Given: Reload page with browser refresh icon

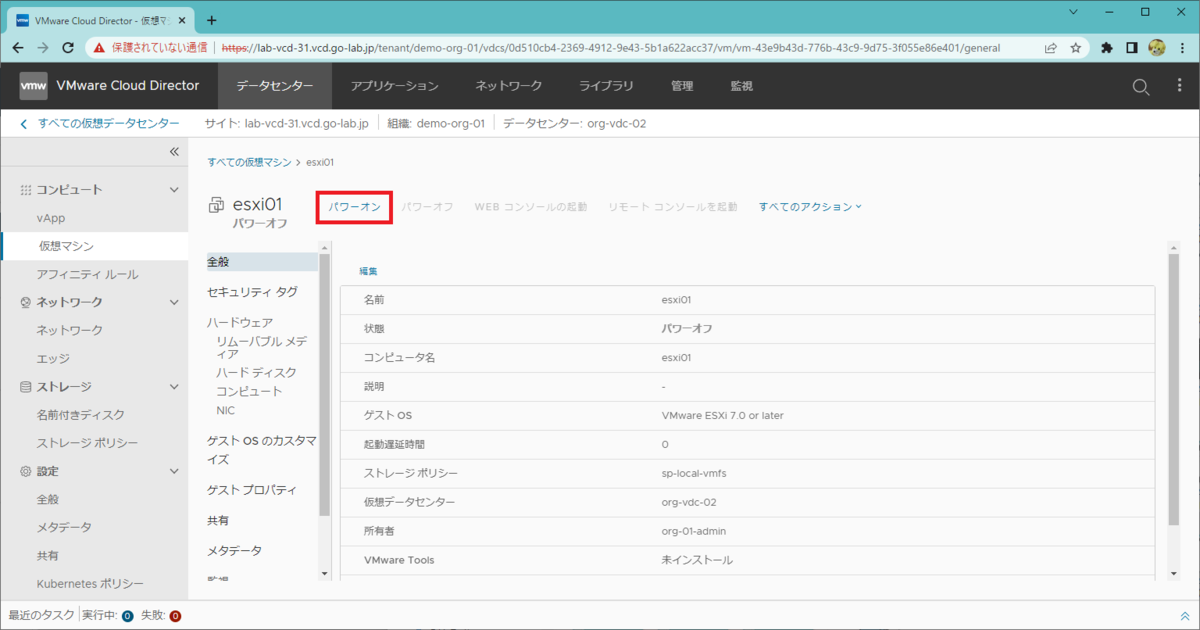Looking at the screenshot, I should [x=68, y=47].
